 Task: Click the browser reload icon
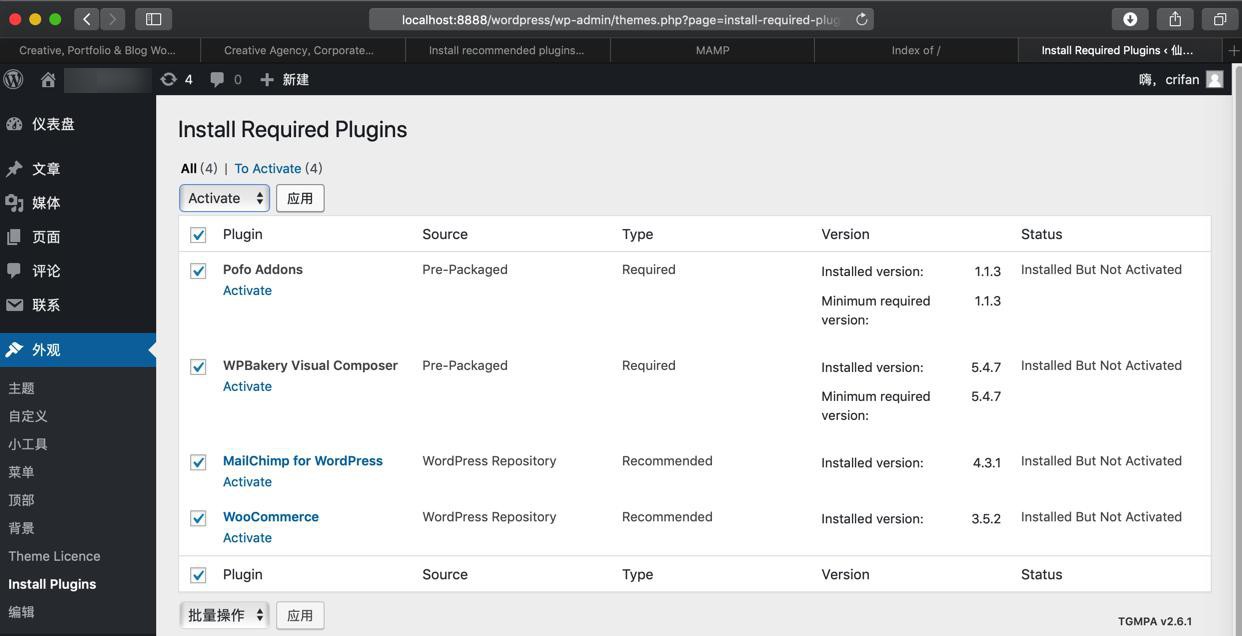pos(861,19)
